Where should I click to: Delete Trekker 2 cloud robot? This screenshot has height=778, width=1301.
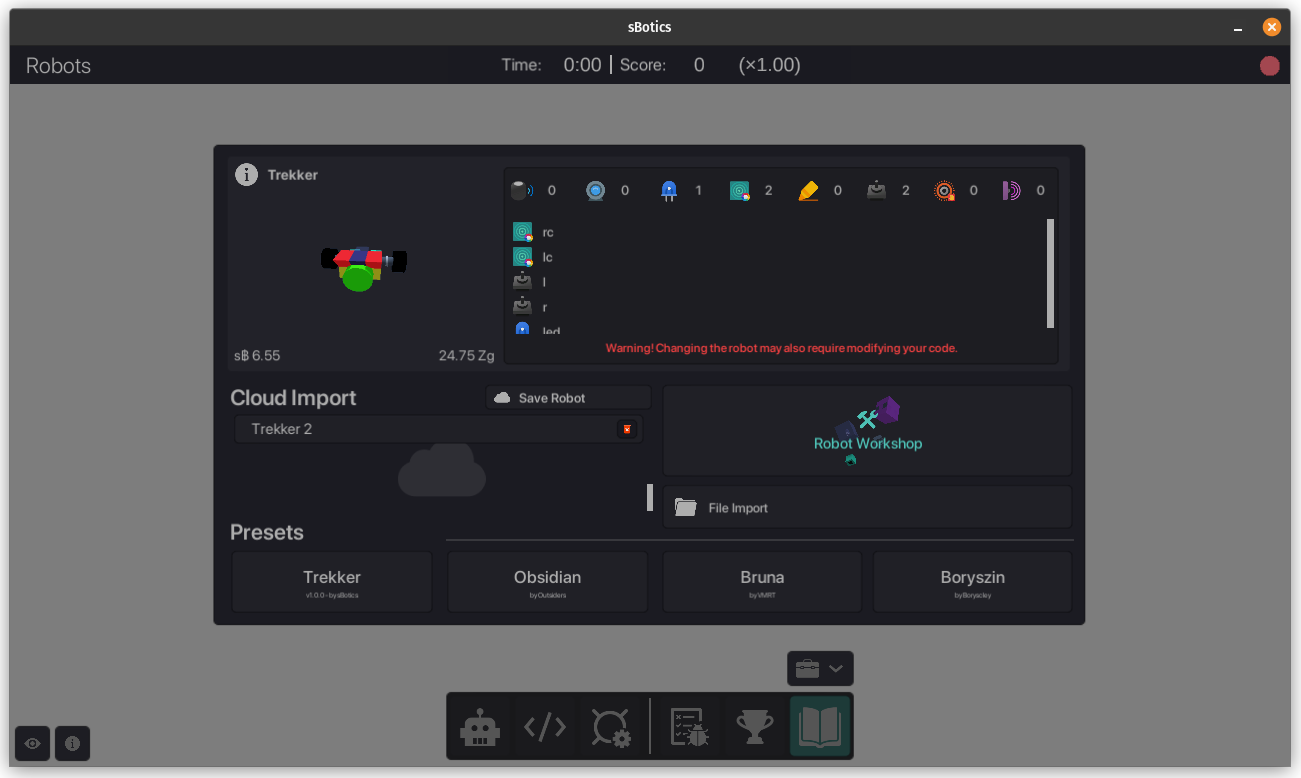[x=627, y=429]
